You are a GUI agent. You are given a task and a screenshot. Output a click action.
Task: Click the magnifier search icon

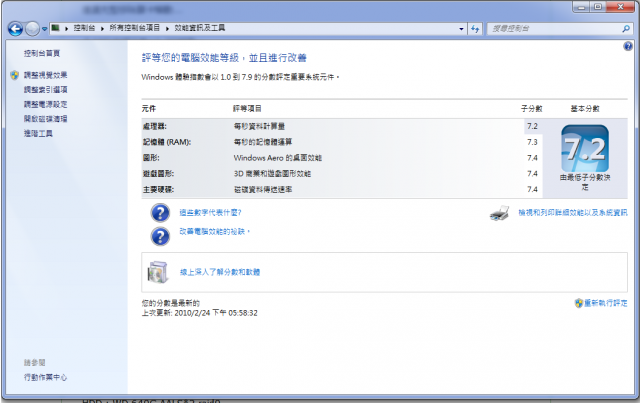tap(626, 29)
